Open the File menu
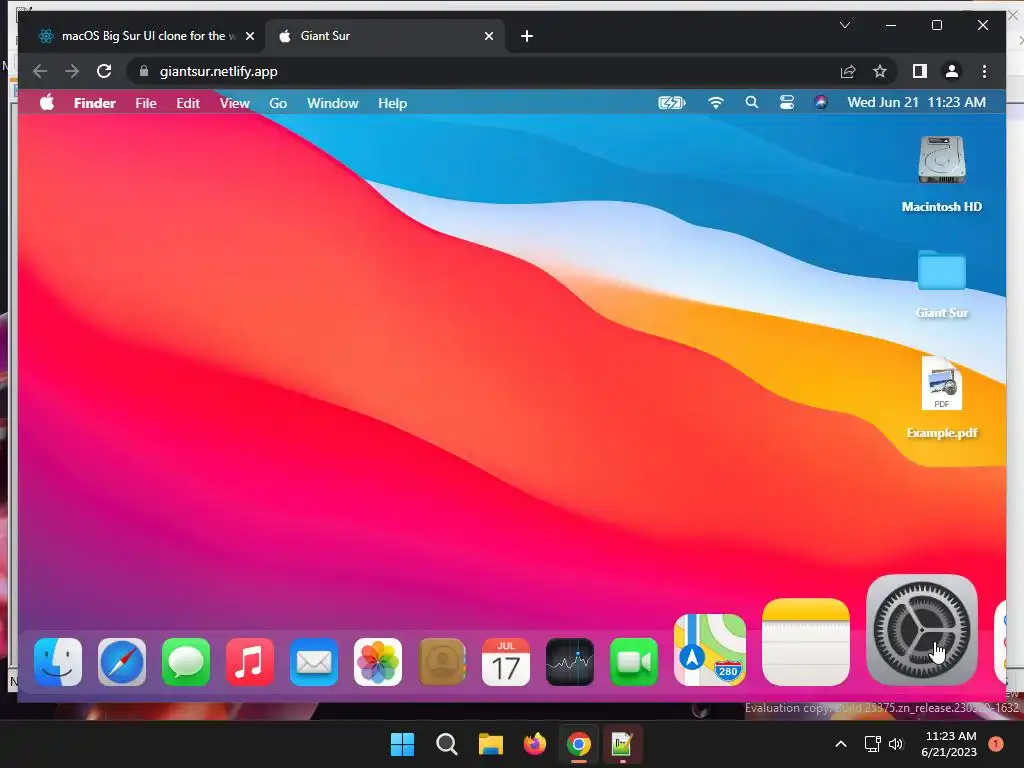 (146, 103)
